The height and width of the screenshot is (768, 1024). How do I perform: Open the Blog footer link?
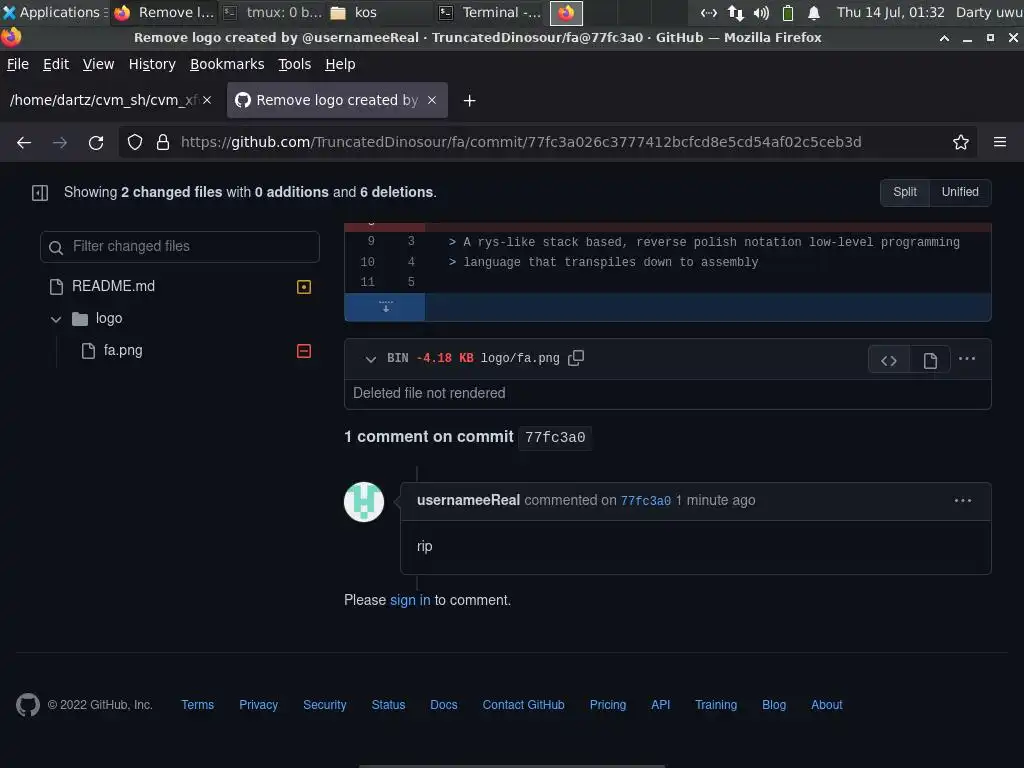[x=774, y=705]
